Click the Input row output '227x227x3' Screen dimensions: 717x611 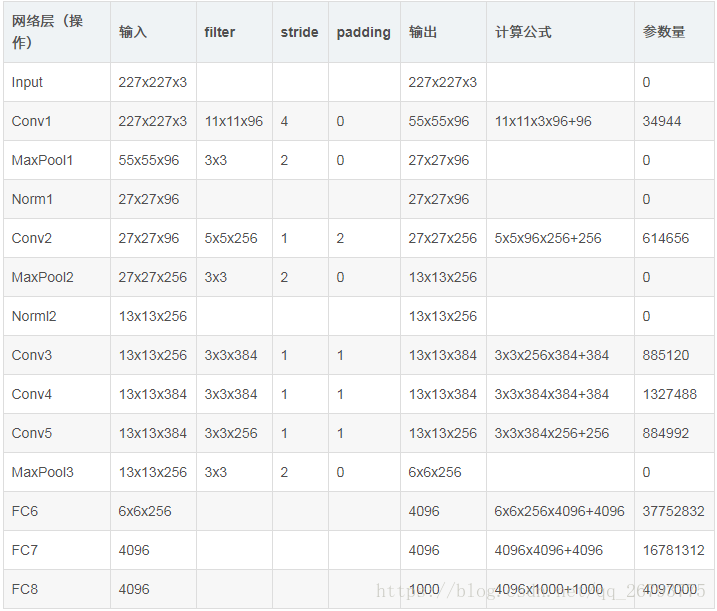point(443,82)
